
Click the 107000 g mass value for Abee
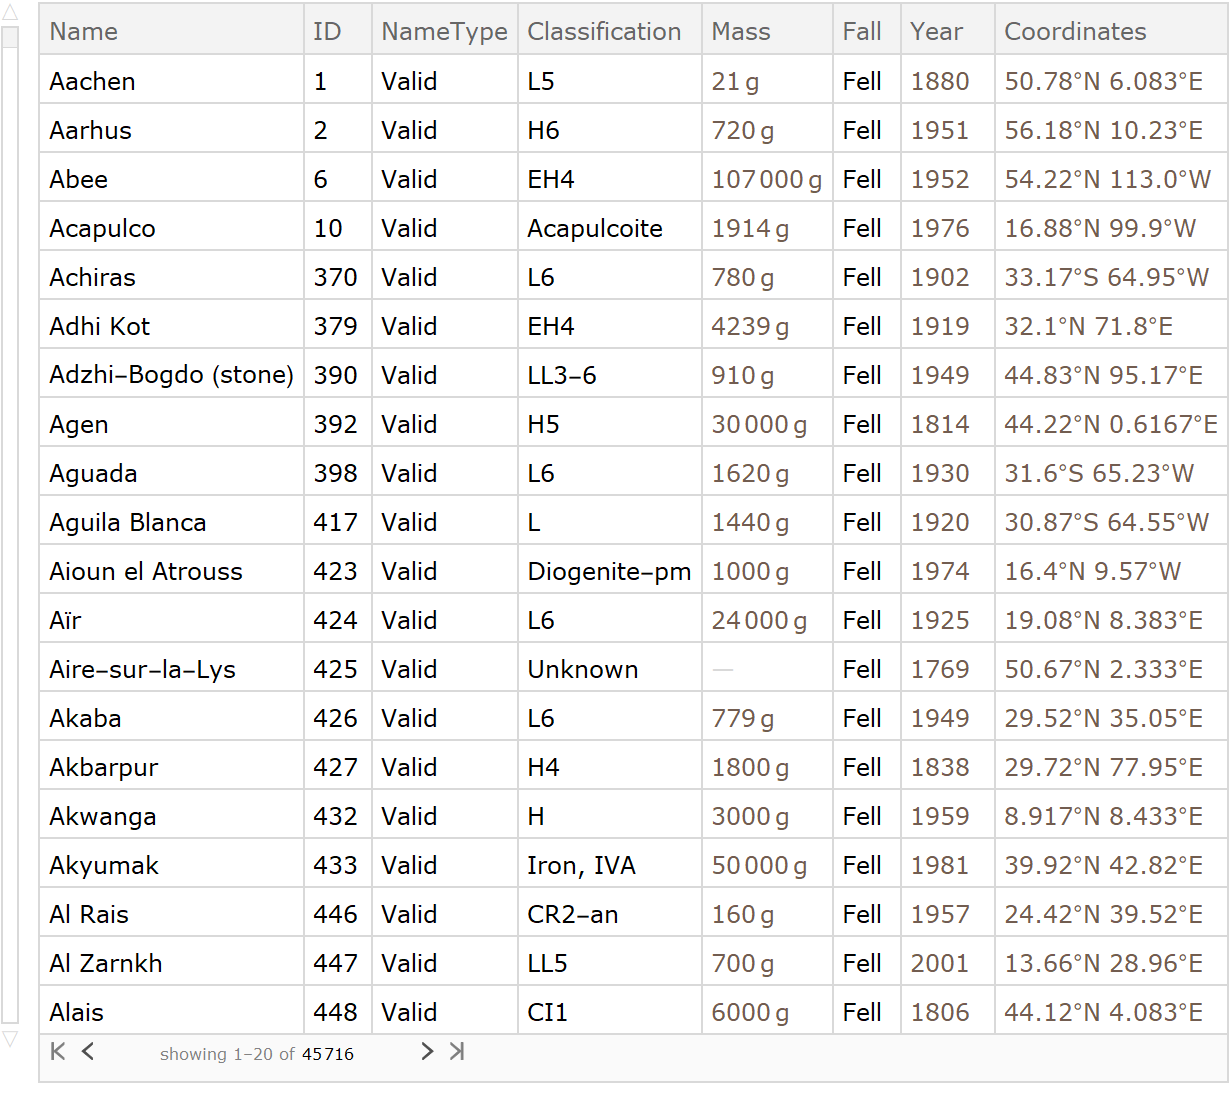[x=766, y=179]
